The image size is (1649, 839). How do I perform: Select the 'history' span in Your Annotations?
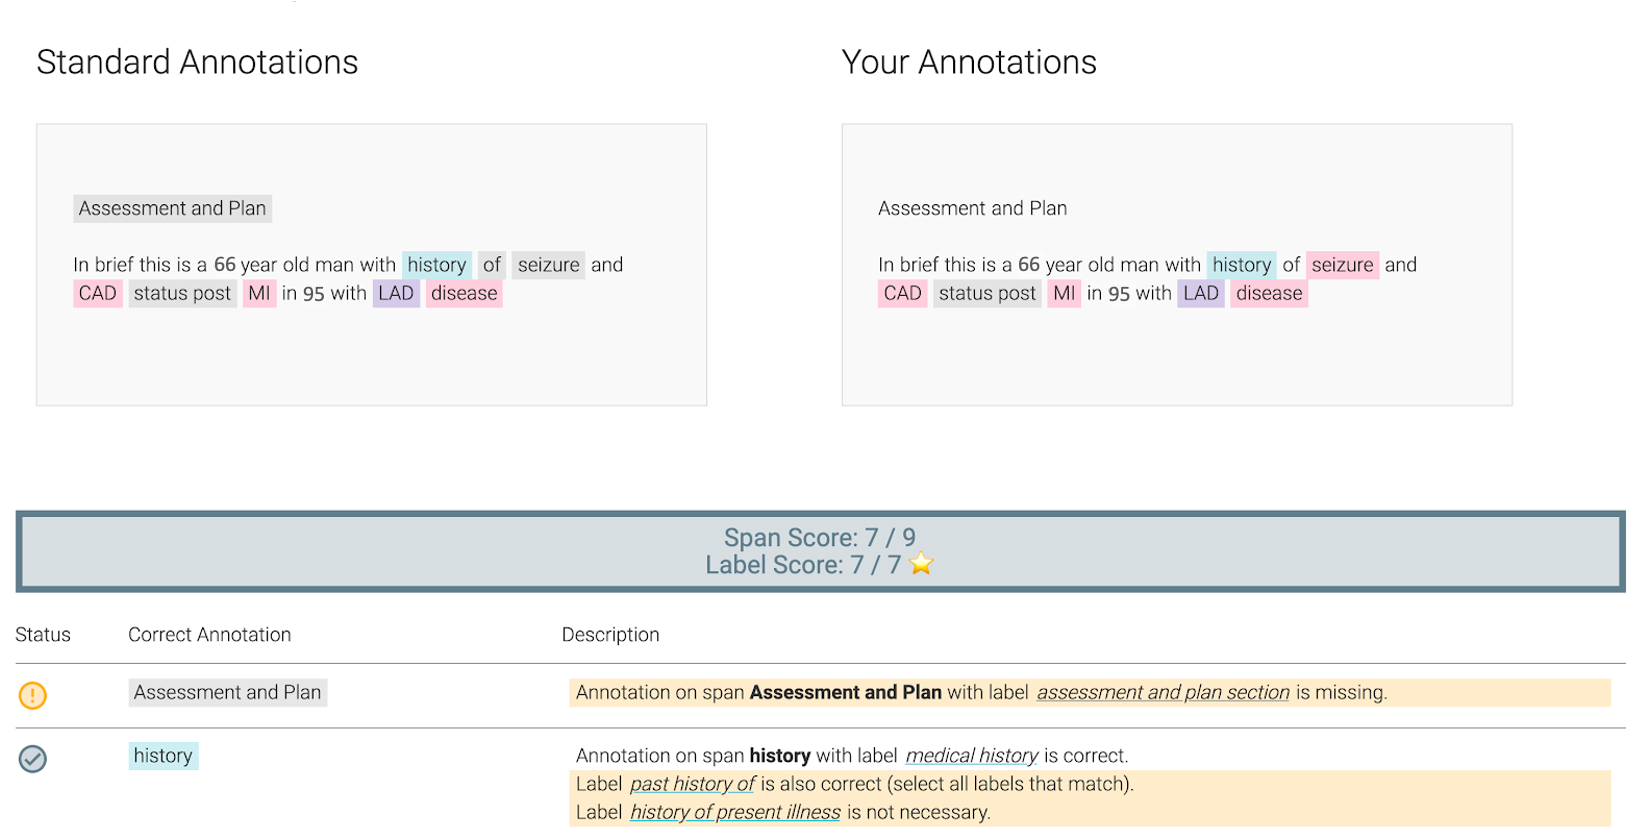tap(1241, 265)
